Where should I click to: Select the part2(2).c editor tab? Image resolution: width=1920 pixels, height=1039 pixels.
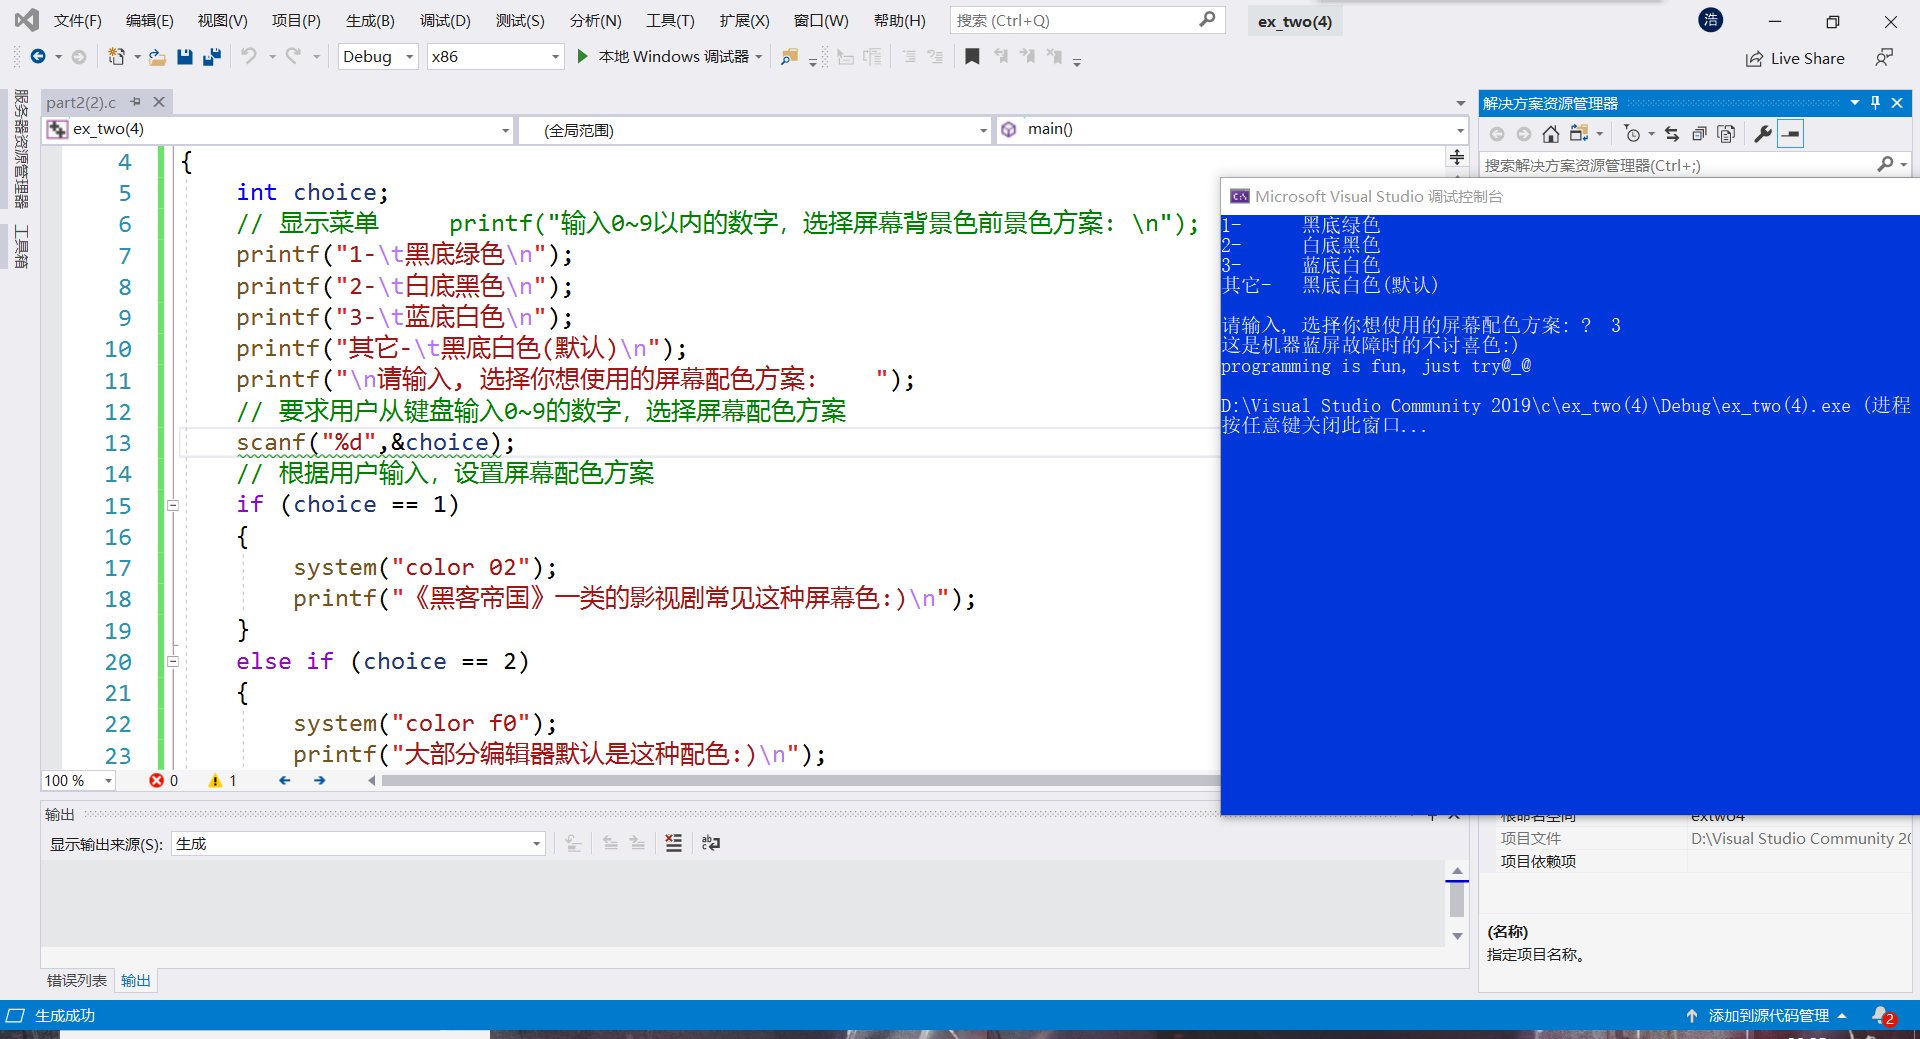click(x=81, y=102)
